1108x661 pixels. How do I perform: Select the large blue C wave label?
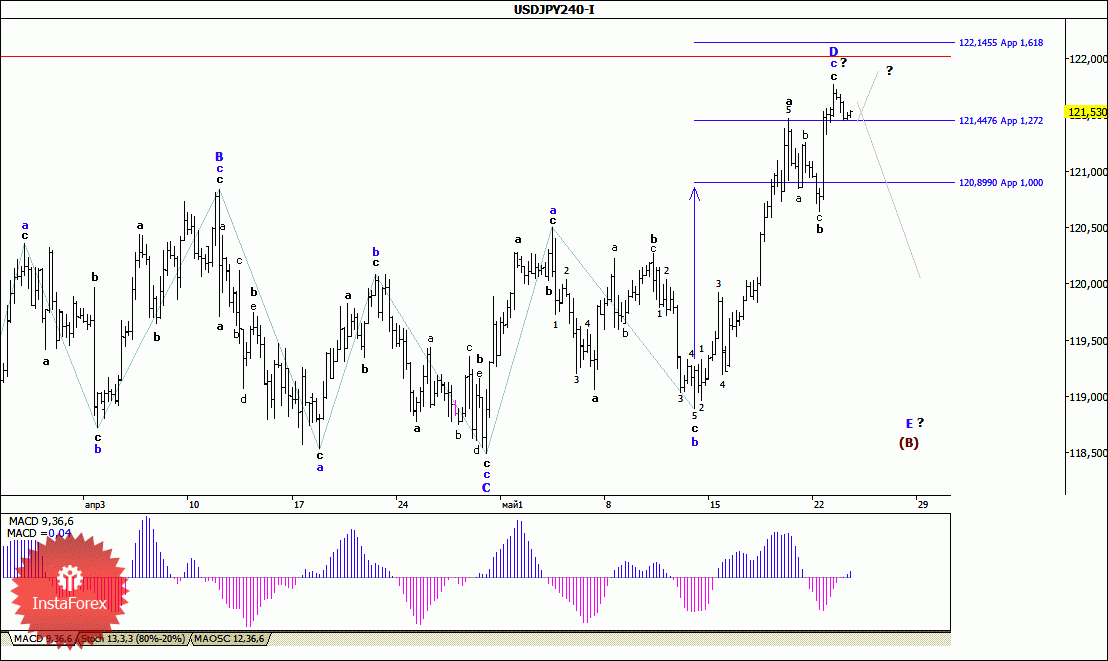pos(486,488)
